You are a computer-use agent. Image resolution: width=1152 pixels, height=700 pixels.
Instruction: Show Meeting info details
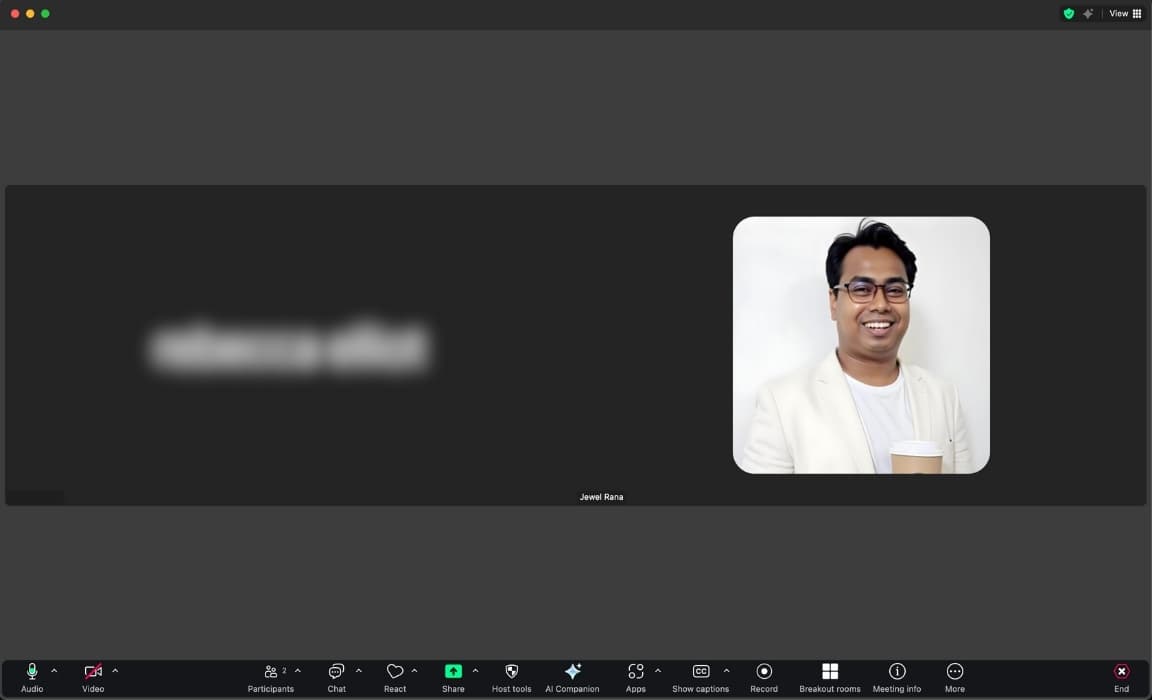(x=896, y=676)
